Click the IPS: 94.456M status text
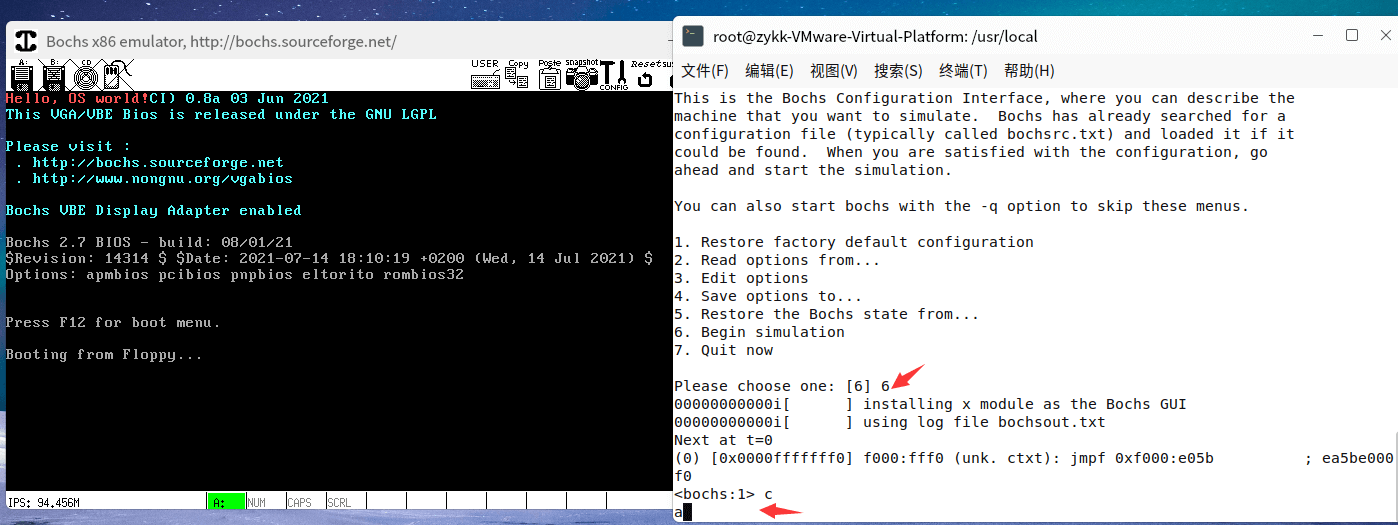1398x525 pixels. click(44, 502)
